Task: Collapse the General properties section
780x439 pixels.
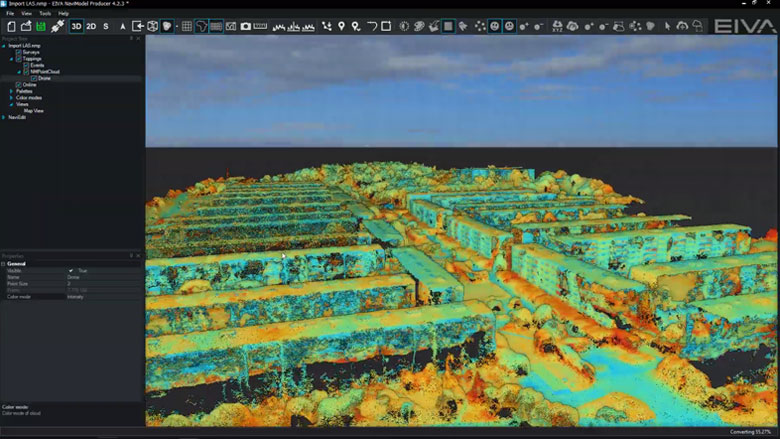Action: (4, 263)
